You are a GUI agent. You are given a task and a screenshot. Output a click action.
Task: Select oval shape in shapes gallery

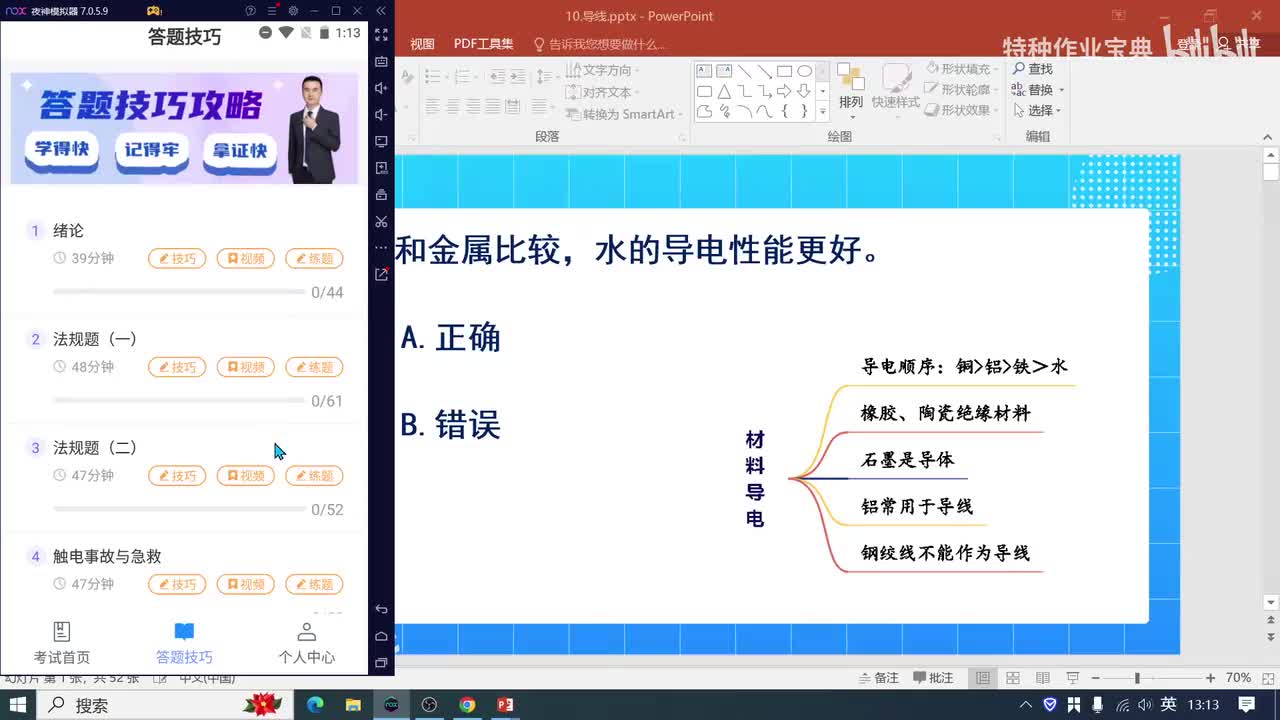click(804, 71)
